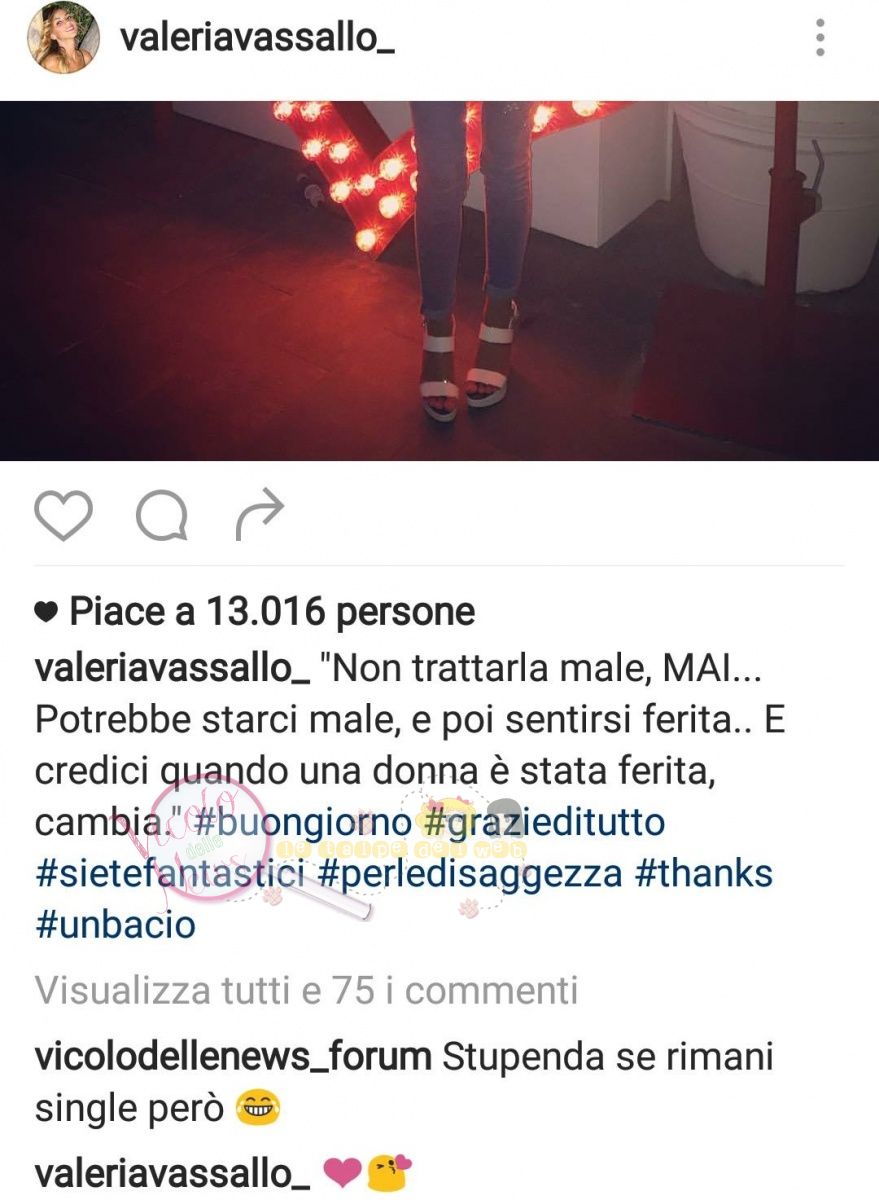Open valeriavassallo_ profile picture

pos(64,38)
